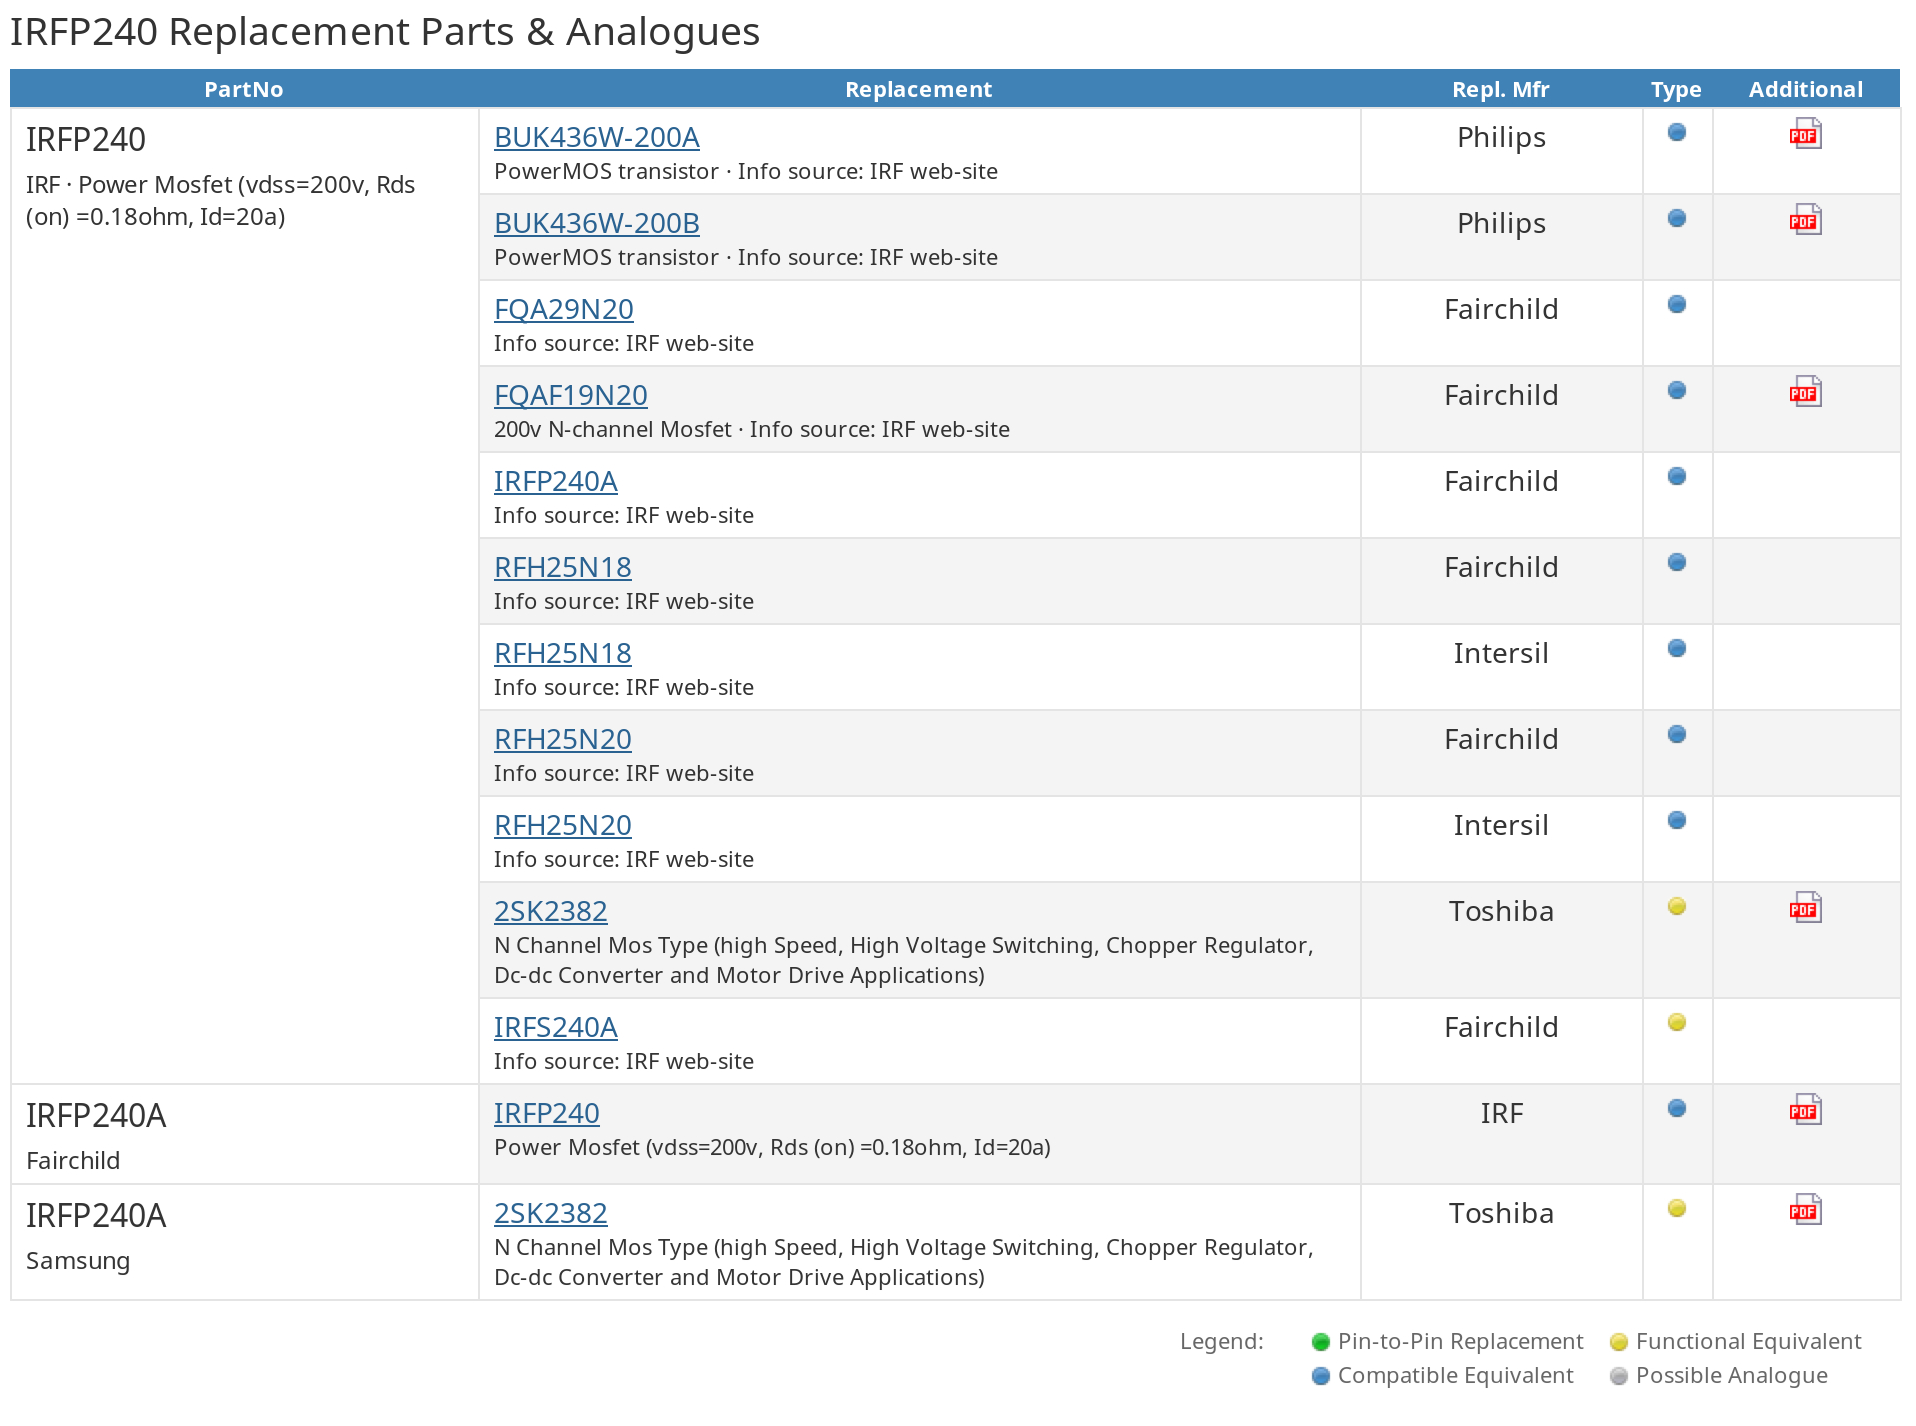Open the FQA29N20 part link
1916x1426 pixels.
point(563,309)
